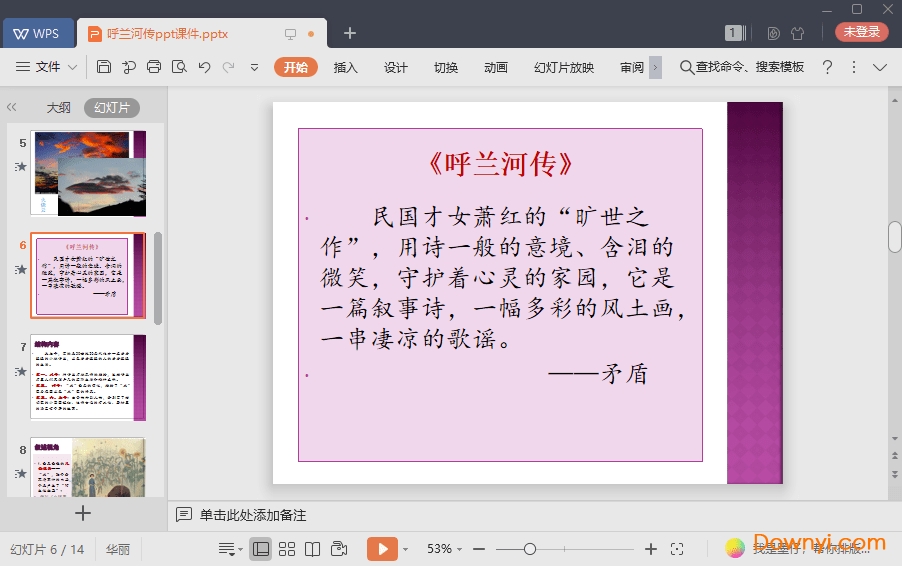Switch to Normal view icon
The image size is (902, 566).
coord(261,549)
